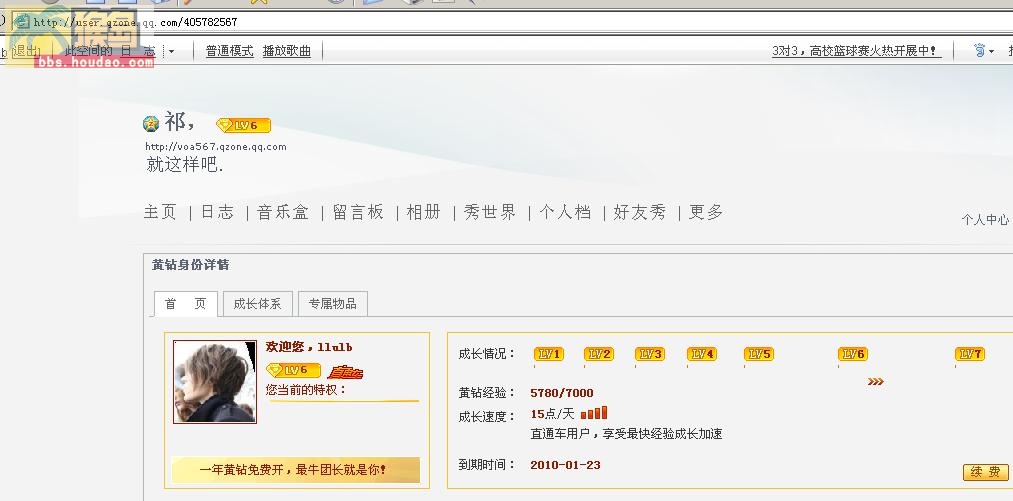Open the 留言板 navigation item
This screenshot has height=501, width=1013.
(x=359, y=212)
